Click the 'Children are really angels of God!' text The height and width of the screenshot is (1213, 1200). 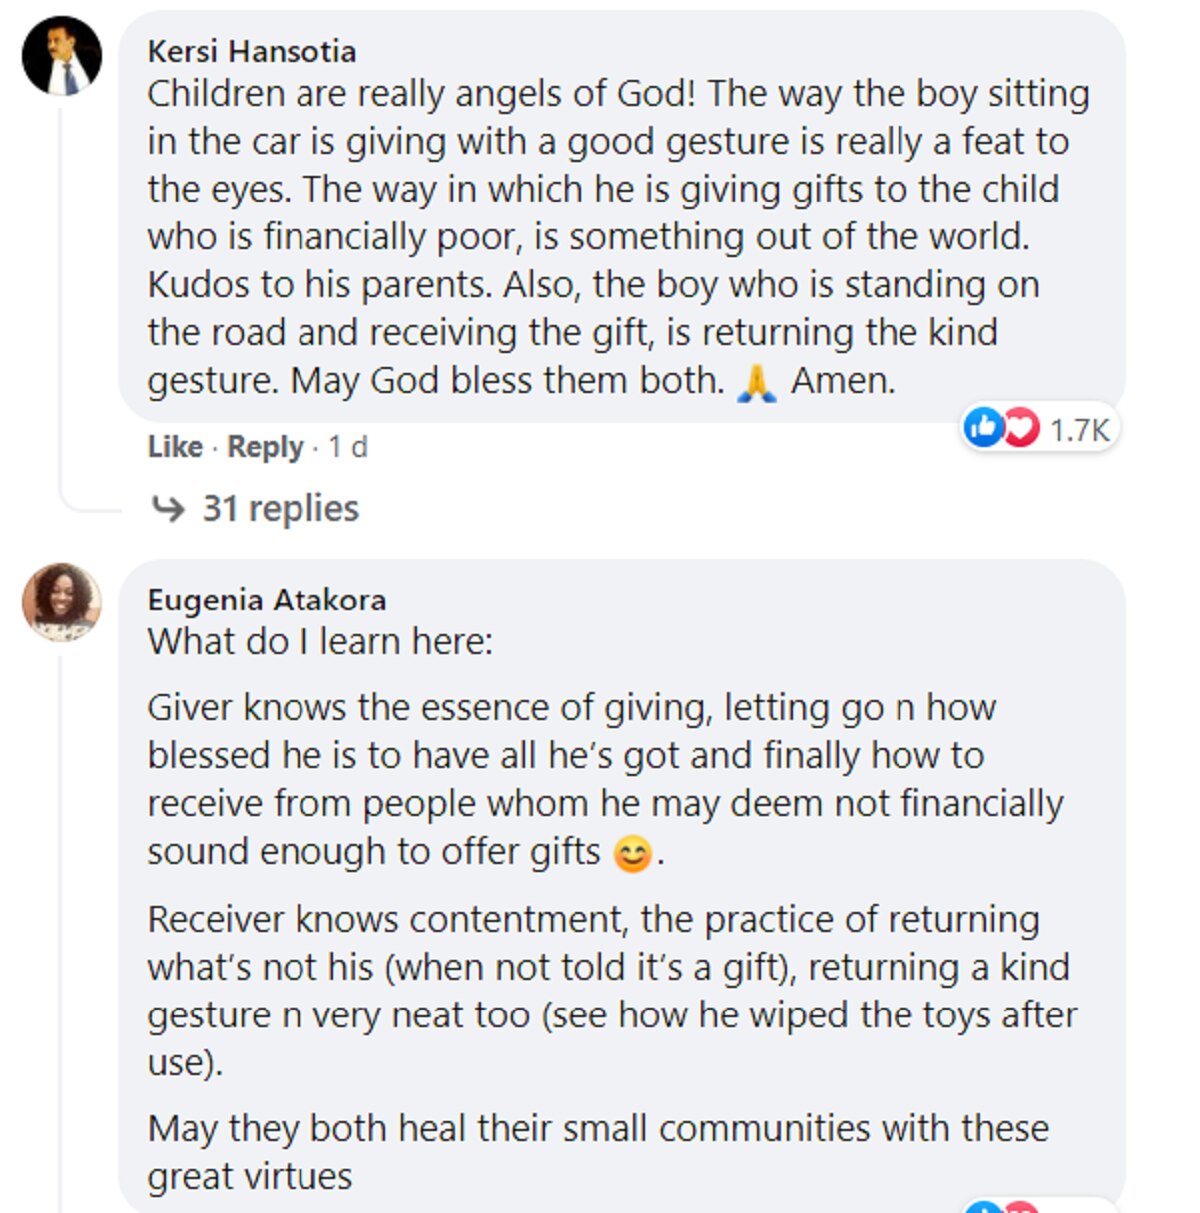tap(420, 94)
